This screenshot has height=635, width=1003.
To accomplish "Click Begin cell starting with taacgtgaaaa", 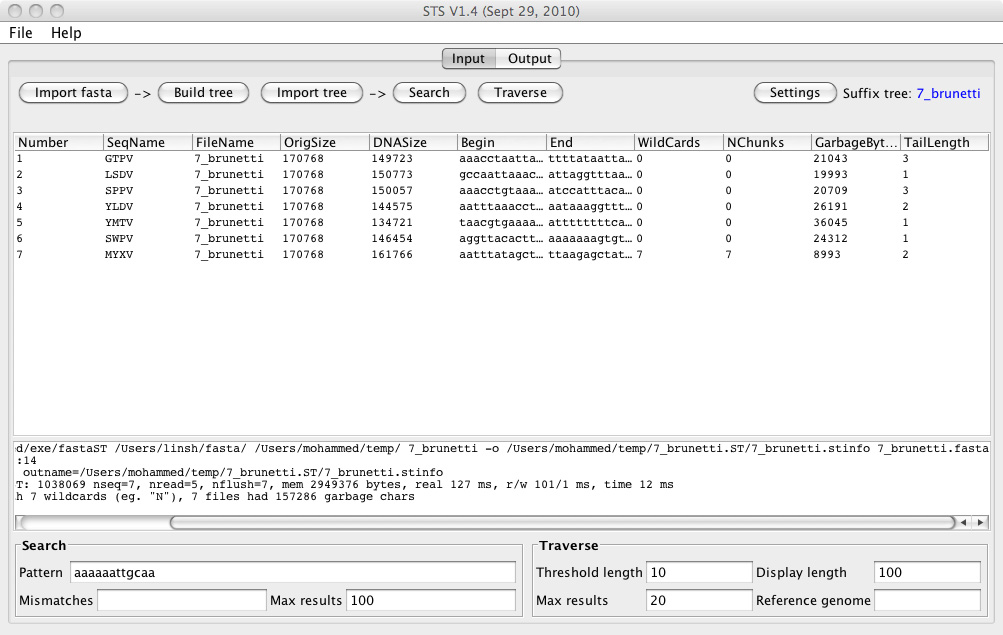I will (502, 223).
